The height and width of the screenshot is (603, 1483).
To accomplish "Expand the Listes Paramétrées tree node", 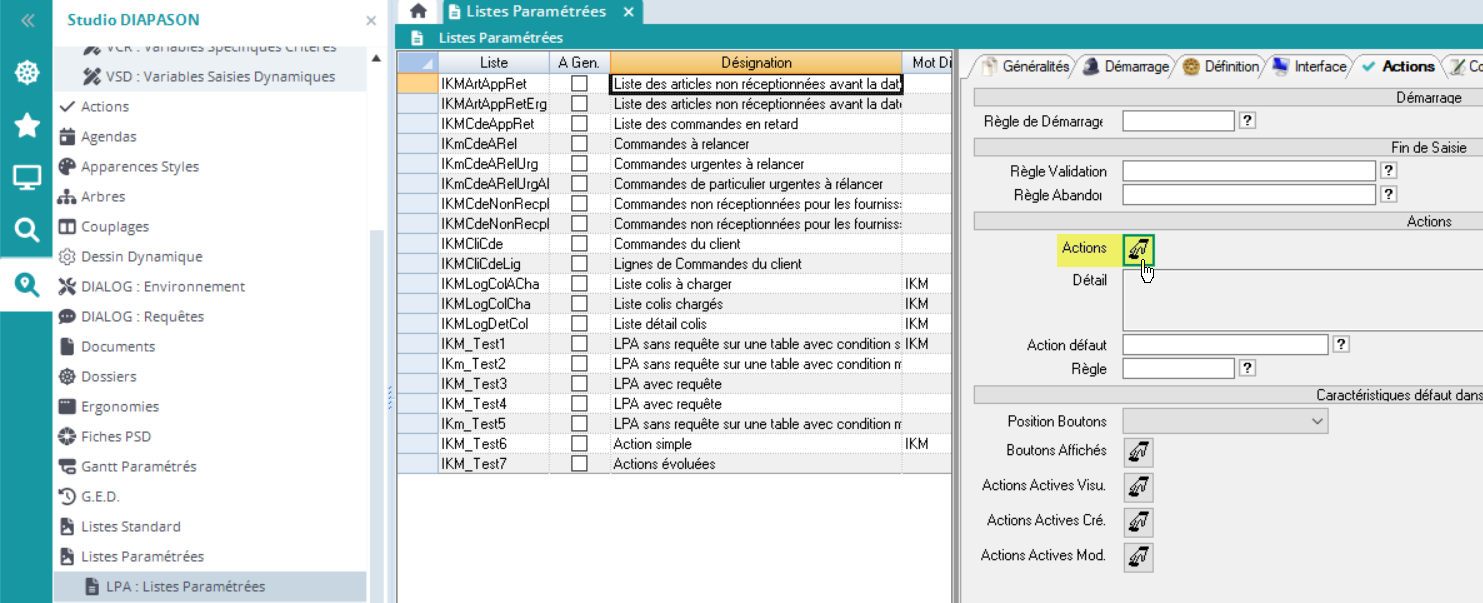I will (142, 556).
